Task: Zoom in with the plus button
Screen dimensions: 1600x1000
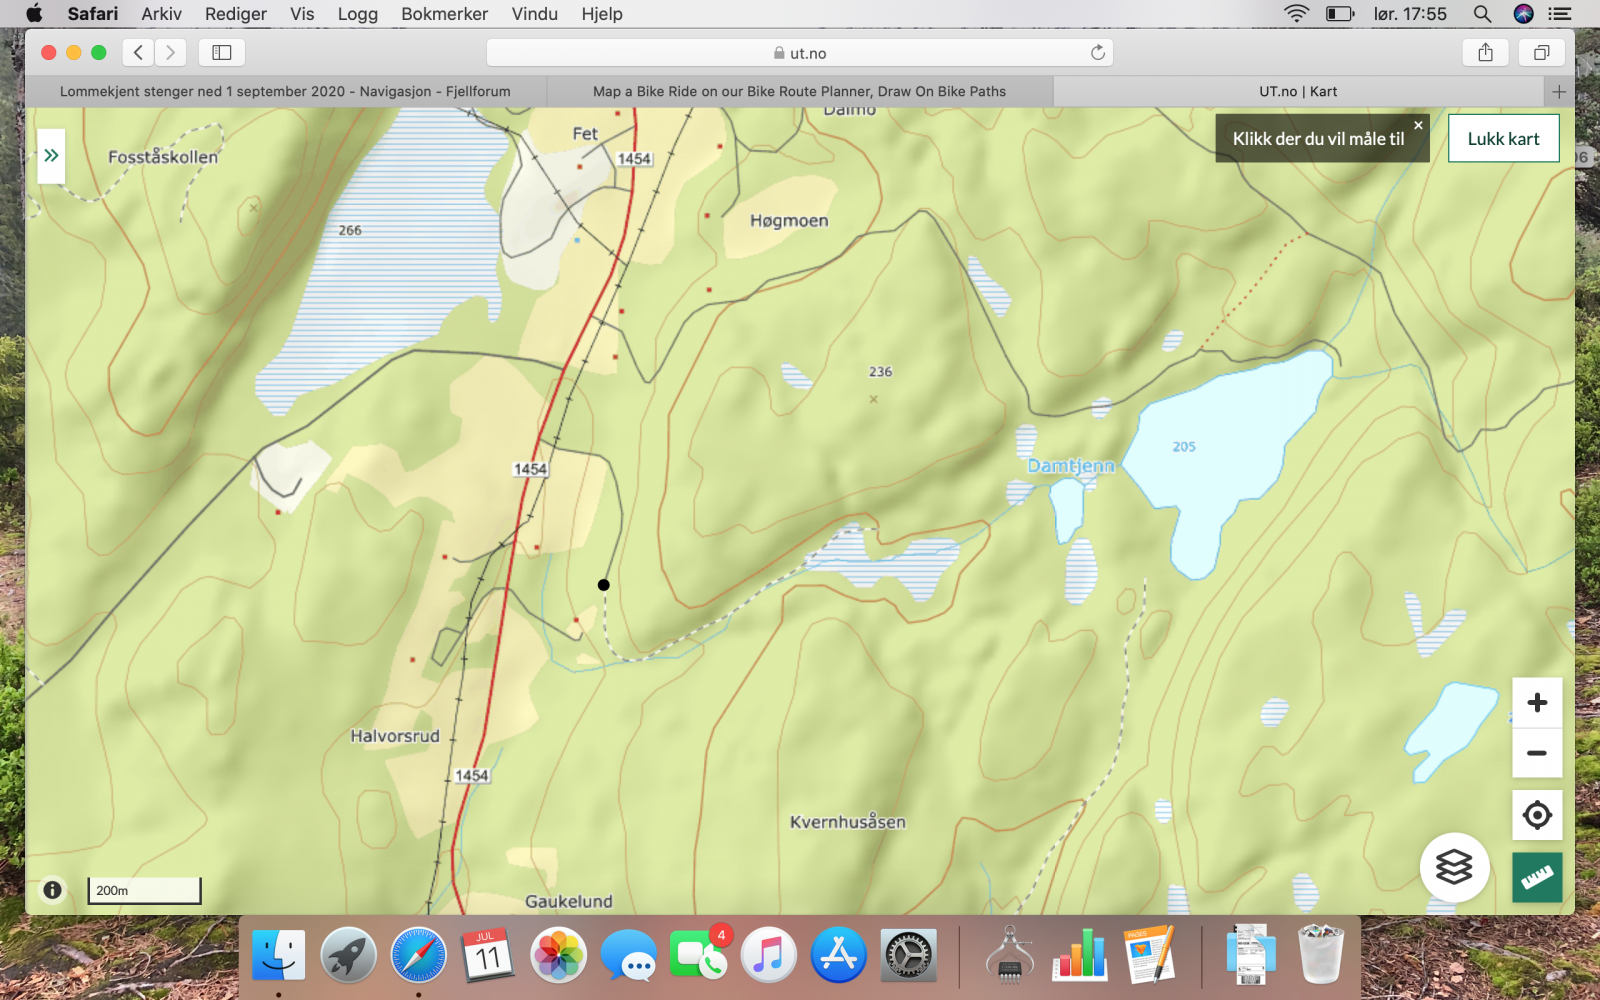Action: pos(1537,703)
